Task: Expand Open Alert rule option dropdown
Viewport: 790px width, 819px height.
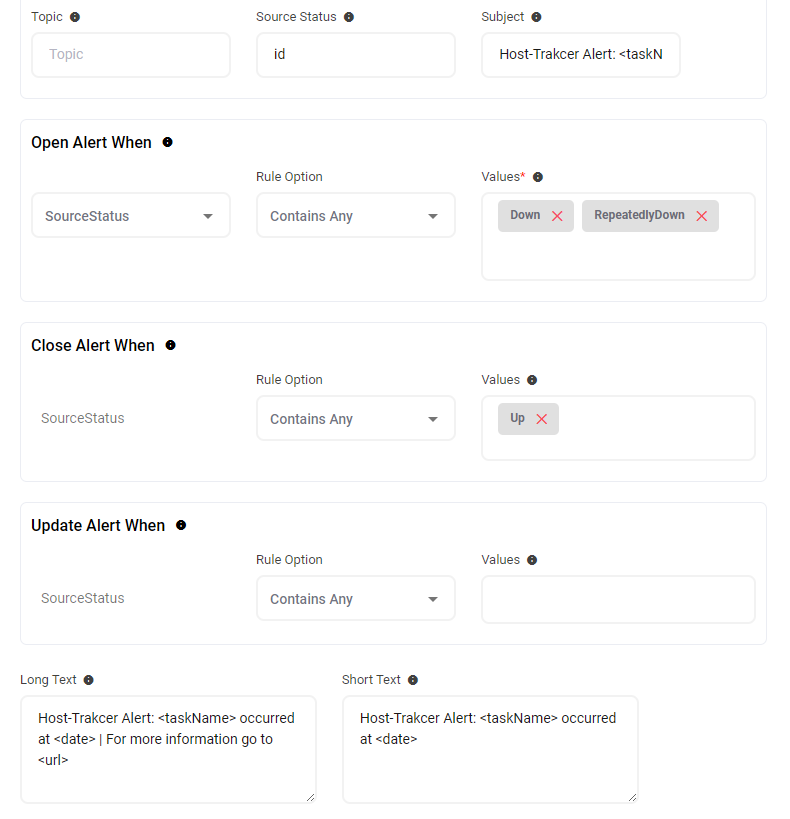Action: point(356,216)
